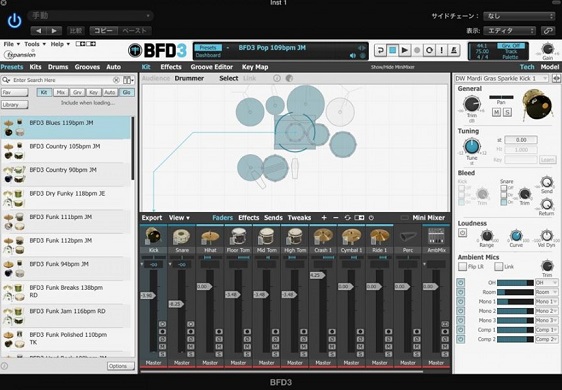Click the panic exclamation icon

(442, 51)
